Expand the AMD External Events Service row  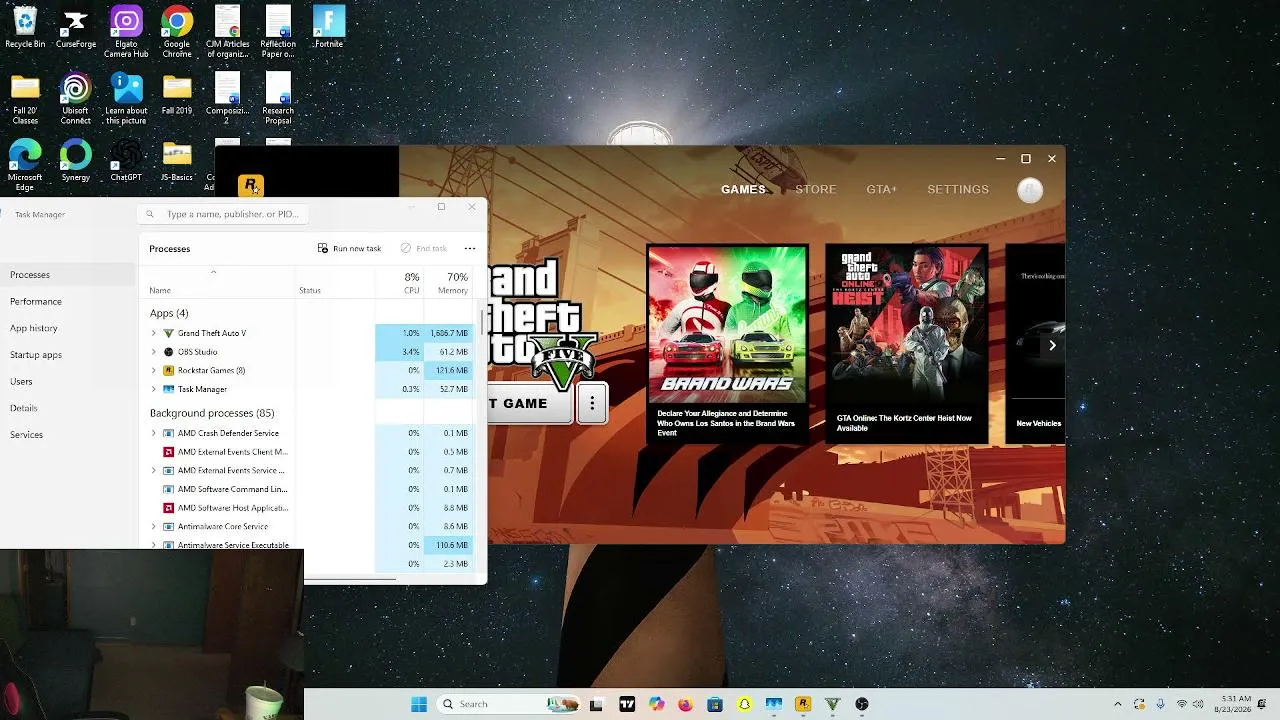(x=154, y=470)
